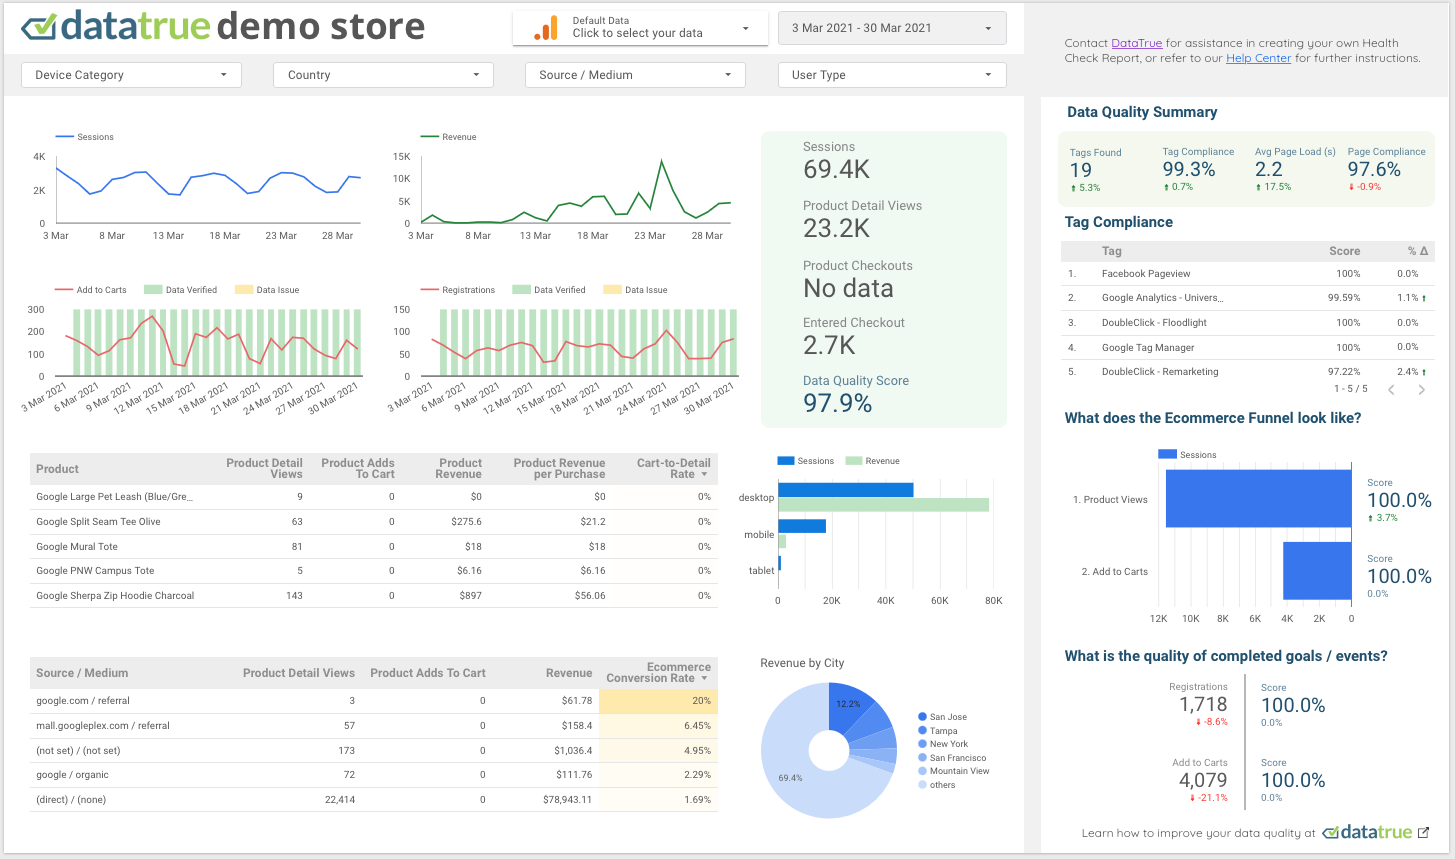Click the sort arrow on Cart-to-Detail Rate column
This screenshot has height=859, width=1455.
(705, 475)
